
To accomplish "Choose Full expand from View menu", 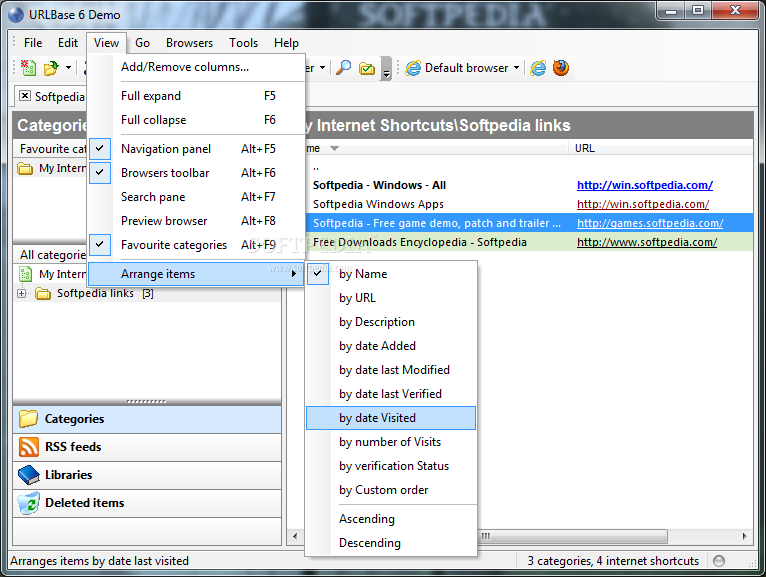I will (198, 96).
